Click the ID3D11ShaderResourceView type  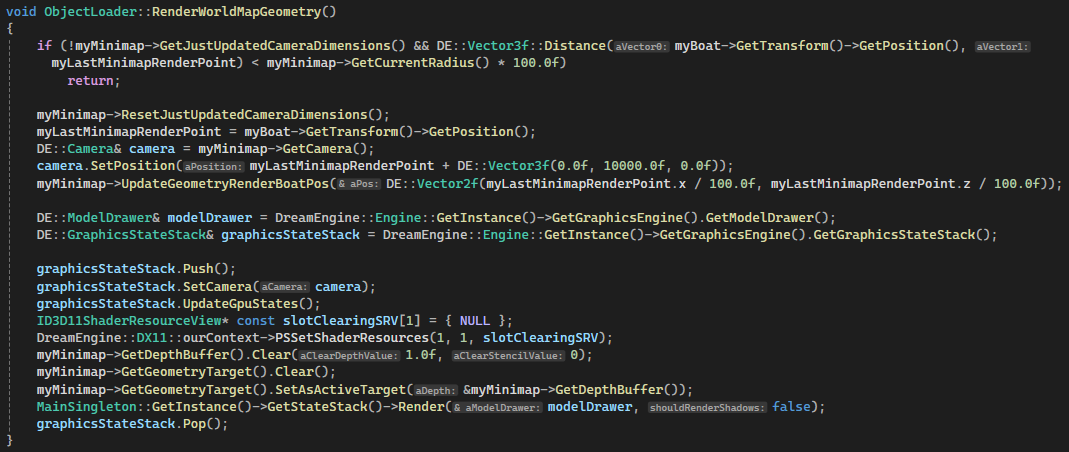tap(129, 320)
